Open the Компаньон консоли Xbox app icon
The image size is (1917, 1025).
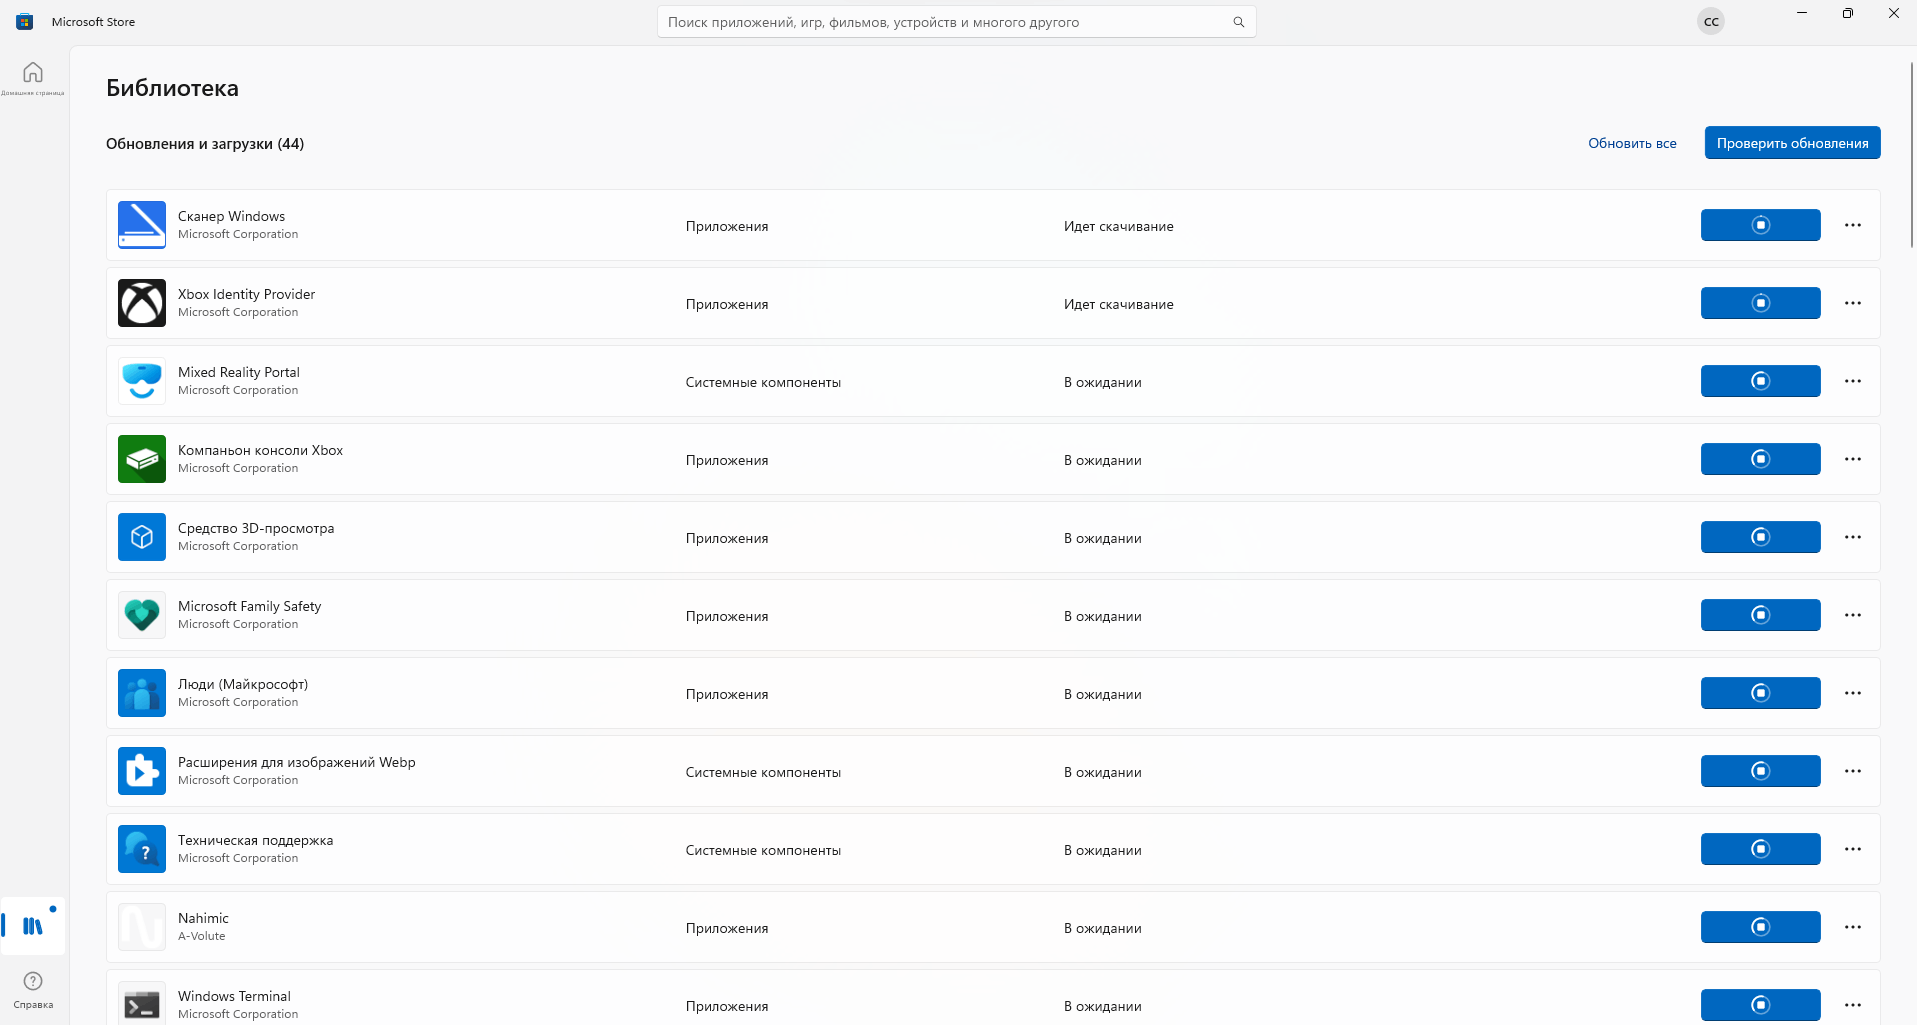click(x=142, y=459)
